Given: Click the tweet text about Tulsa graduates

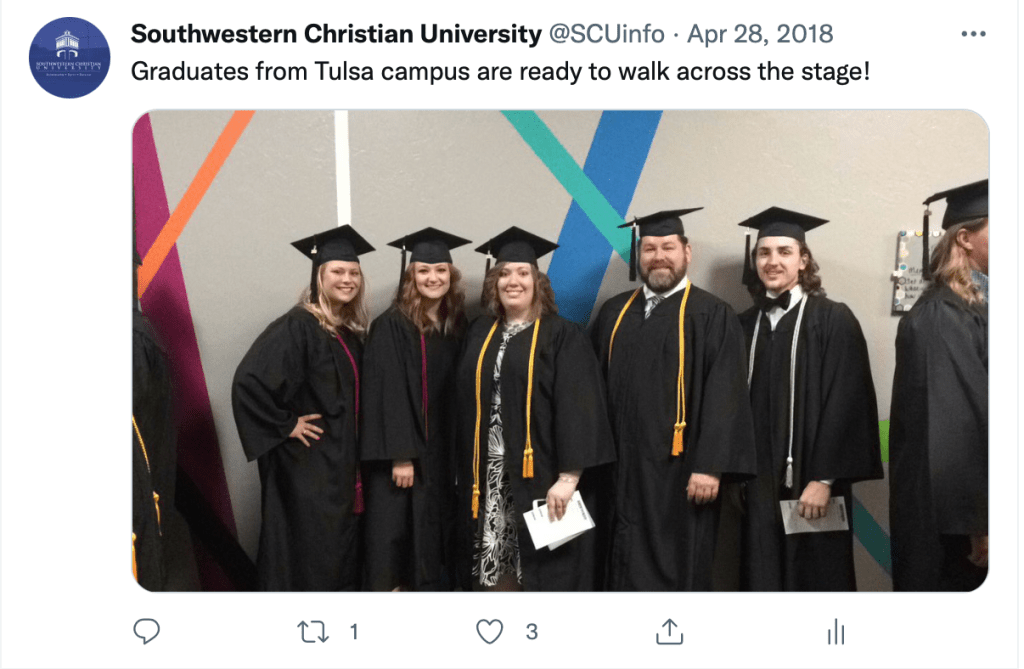Looking at the screenshot, I should pos(496,73).
